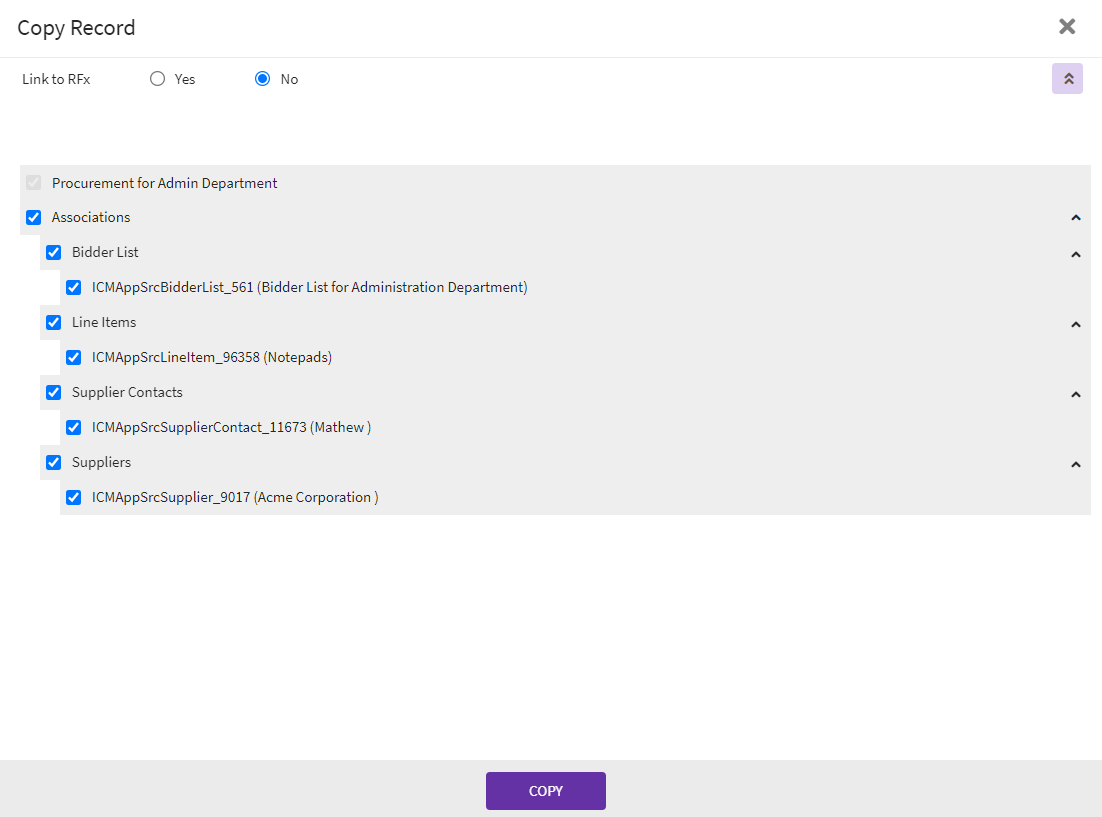The height and width of the screenshot is (817, 1102).
Task: Uncheck the Supplier Contacts checkbox
Action: pyautogui.click(x=54, y=393)
